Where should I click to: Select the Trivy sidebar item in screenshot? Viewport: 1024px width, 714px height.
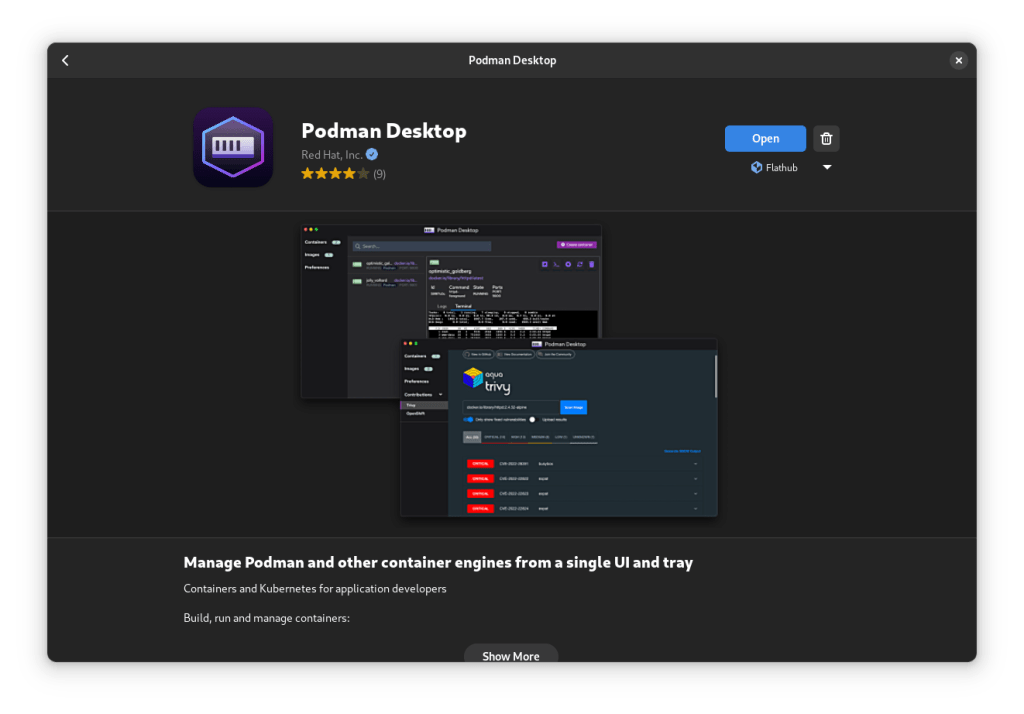pyautogui.click(x=411, y=405)
